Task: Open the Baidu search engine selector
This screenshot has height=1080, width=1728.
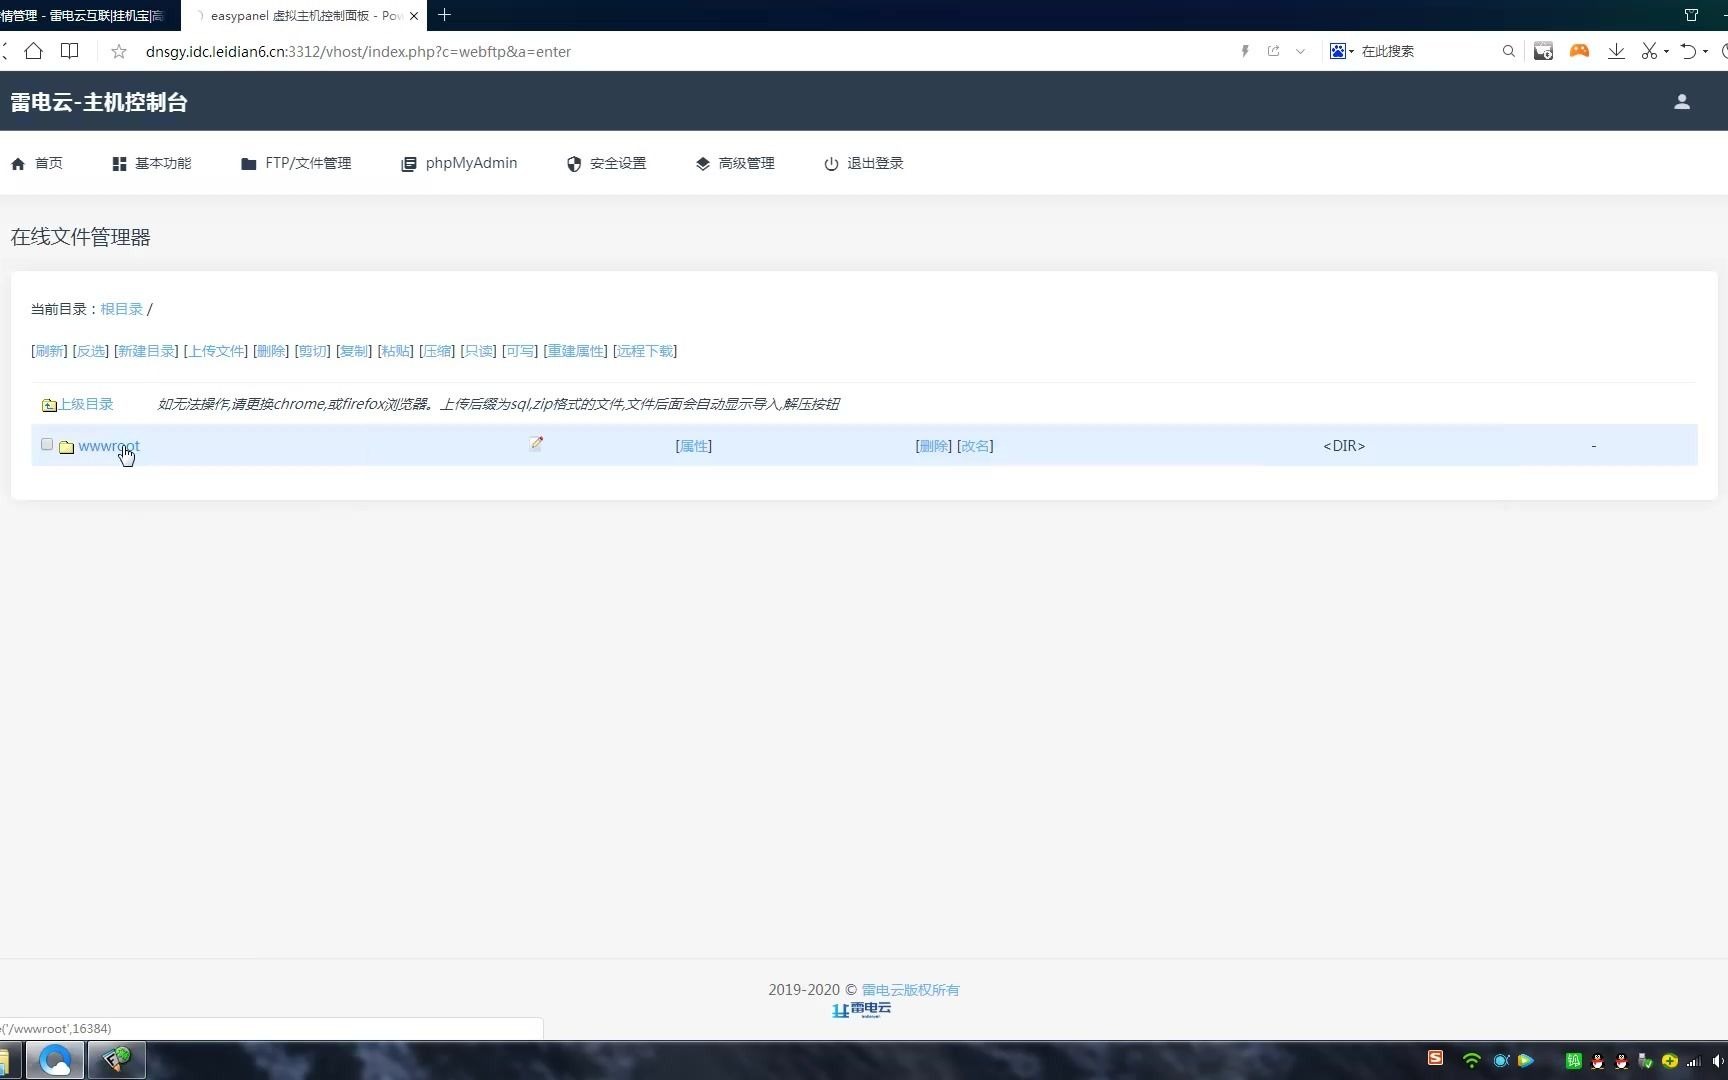Action: 1341,51
